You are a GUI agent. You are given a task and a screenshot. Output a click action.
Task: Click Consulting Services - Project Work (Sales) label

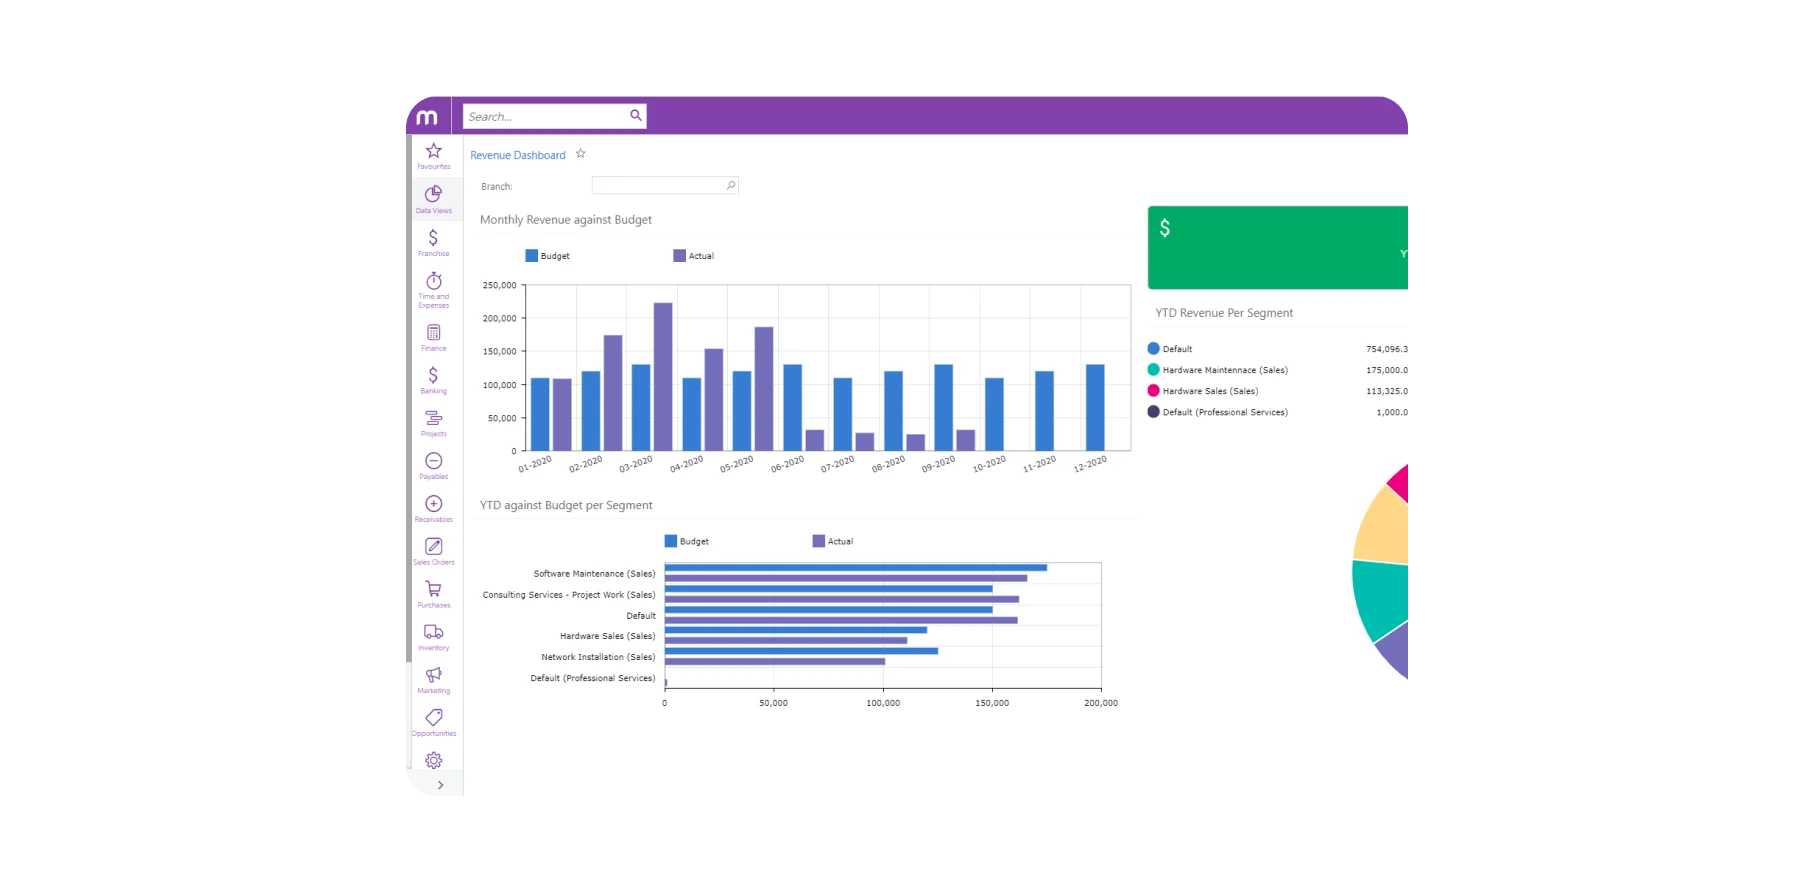(x=569, y=595)
